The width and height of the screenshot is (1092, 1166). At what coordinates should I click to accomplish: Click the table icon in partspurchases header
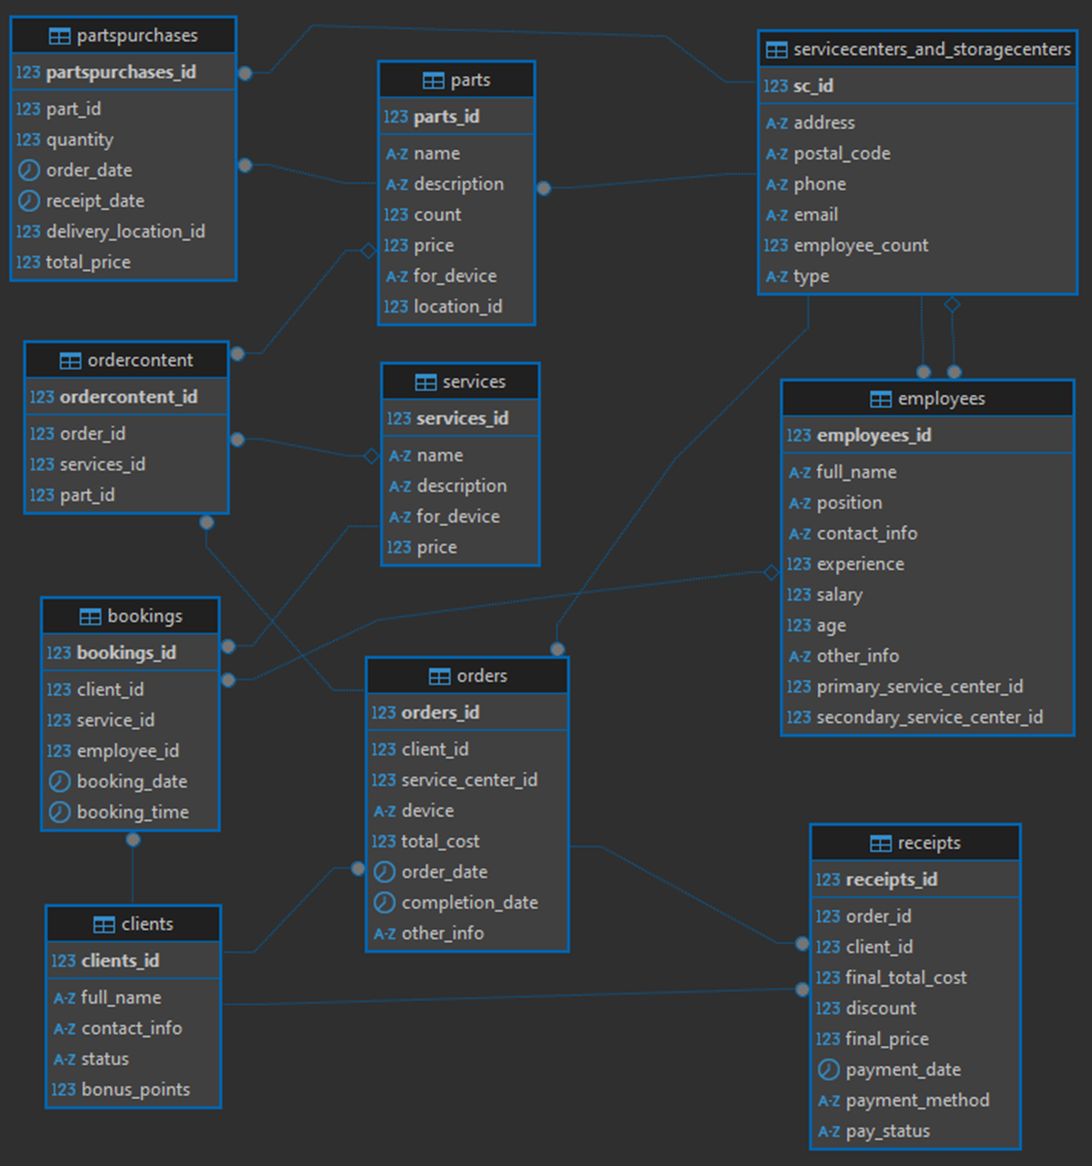[59, 36]
